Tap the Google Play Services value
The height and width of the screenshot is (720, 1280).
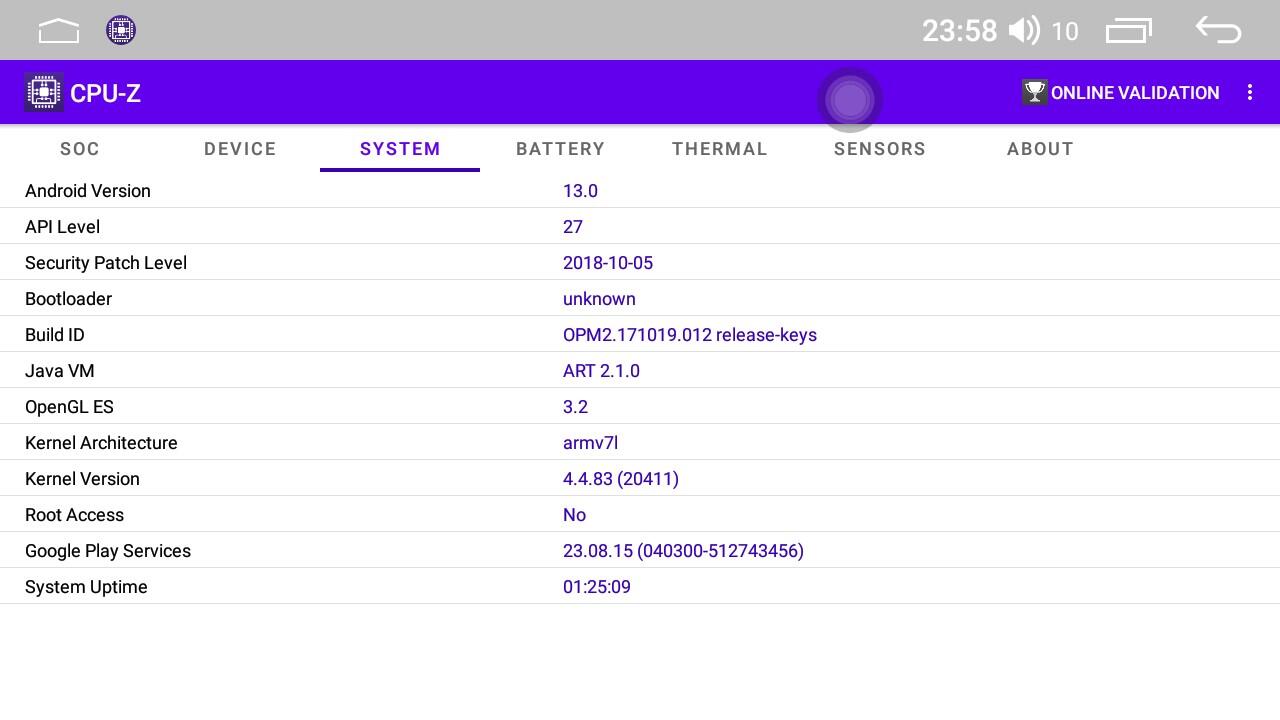click(683, 551)
